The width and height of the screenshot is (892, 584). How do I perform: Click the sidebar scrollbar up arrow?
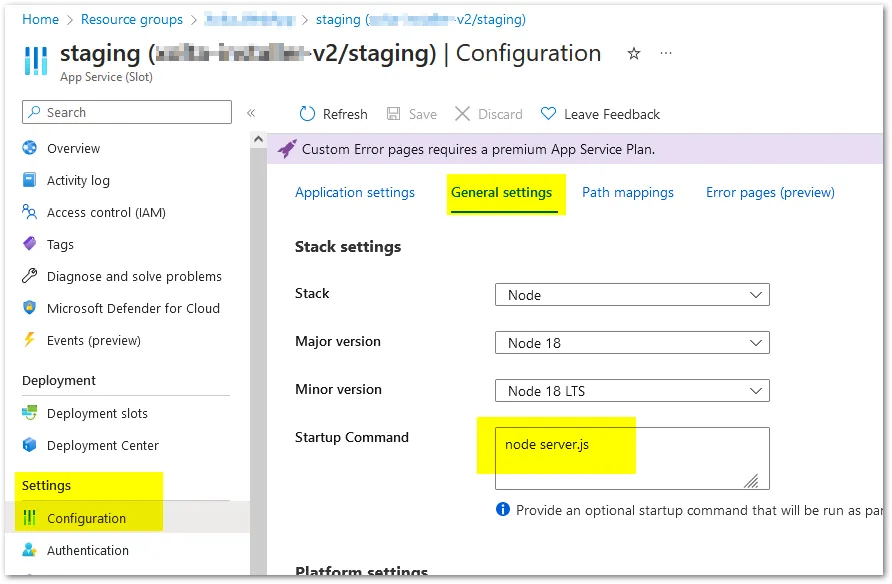click(258, 139)
